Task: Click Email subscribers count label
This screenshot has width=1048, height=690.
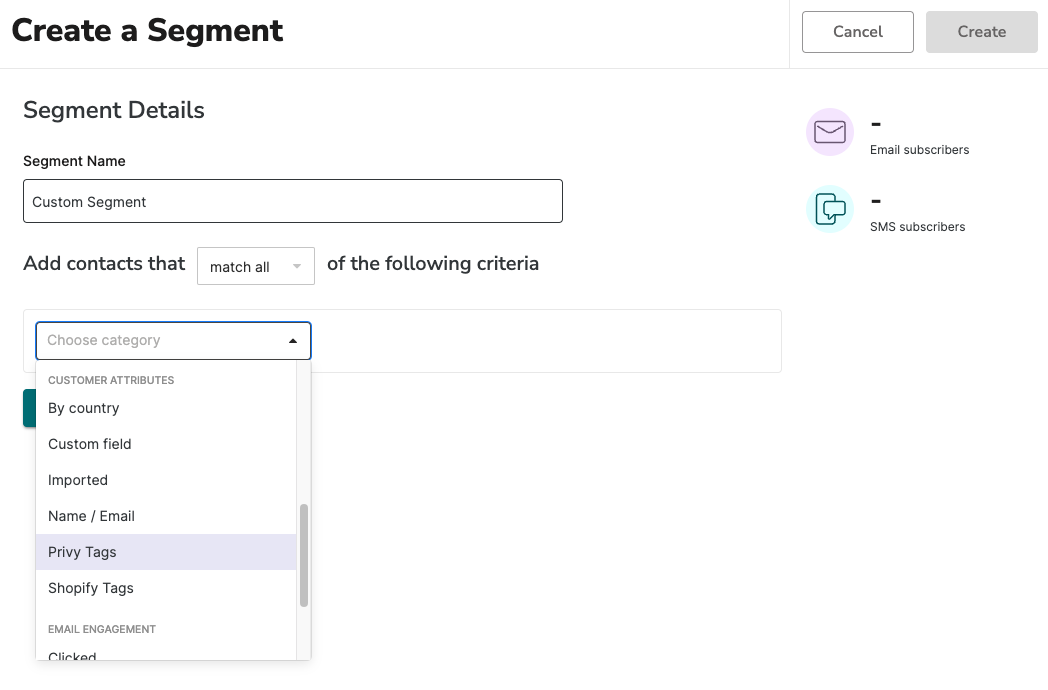Action: coord(919,150)
